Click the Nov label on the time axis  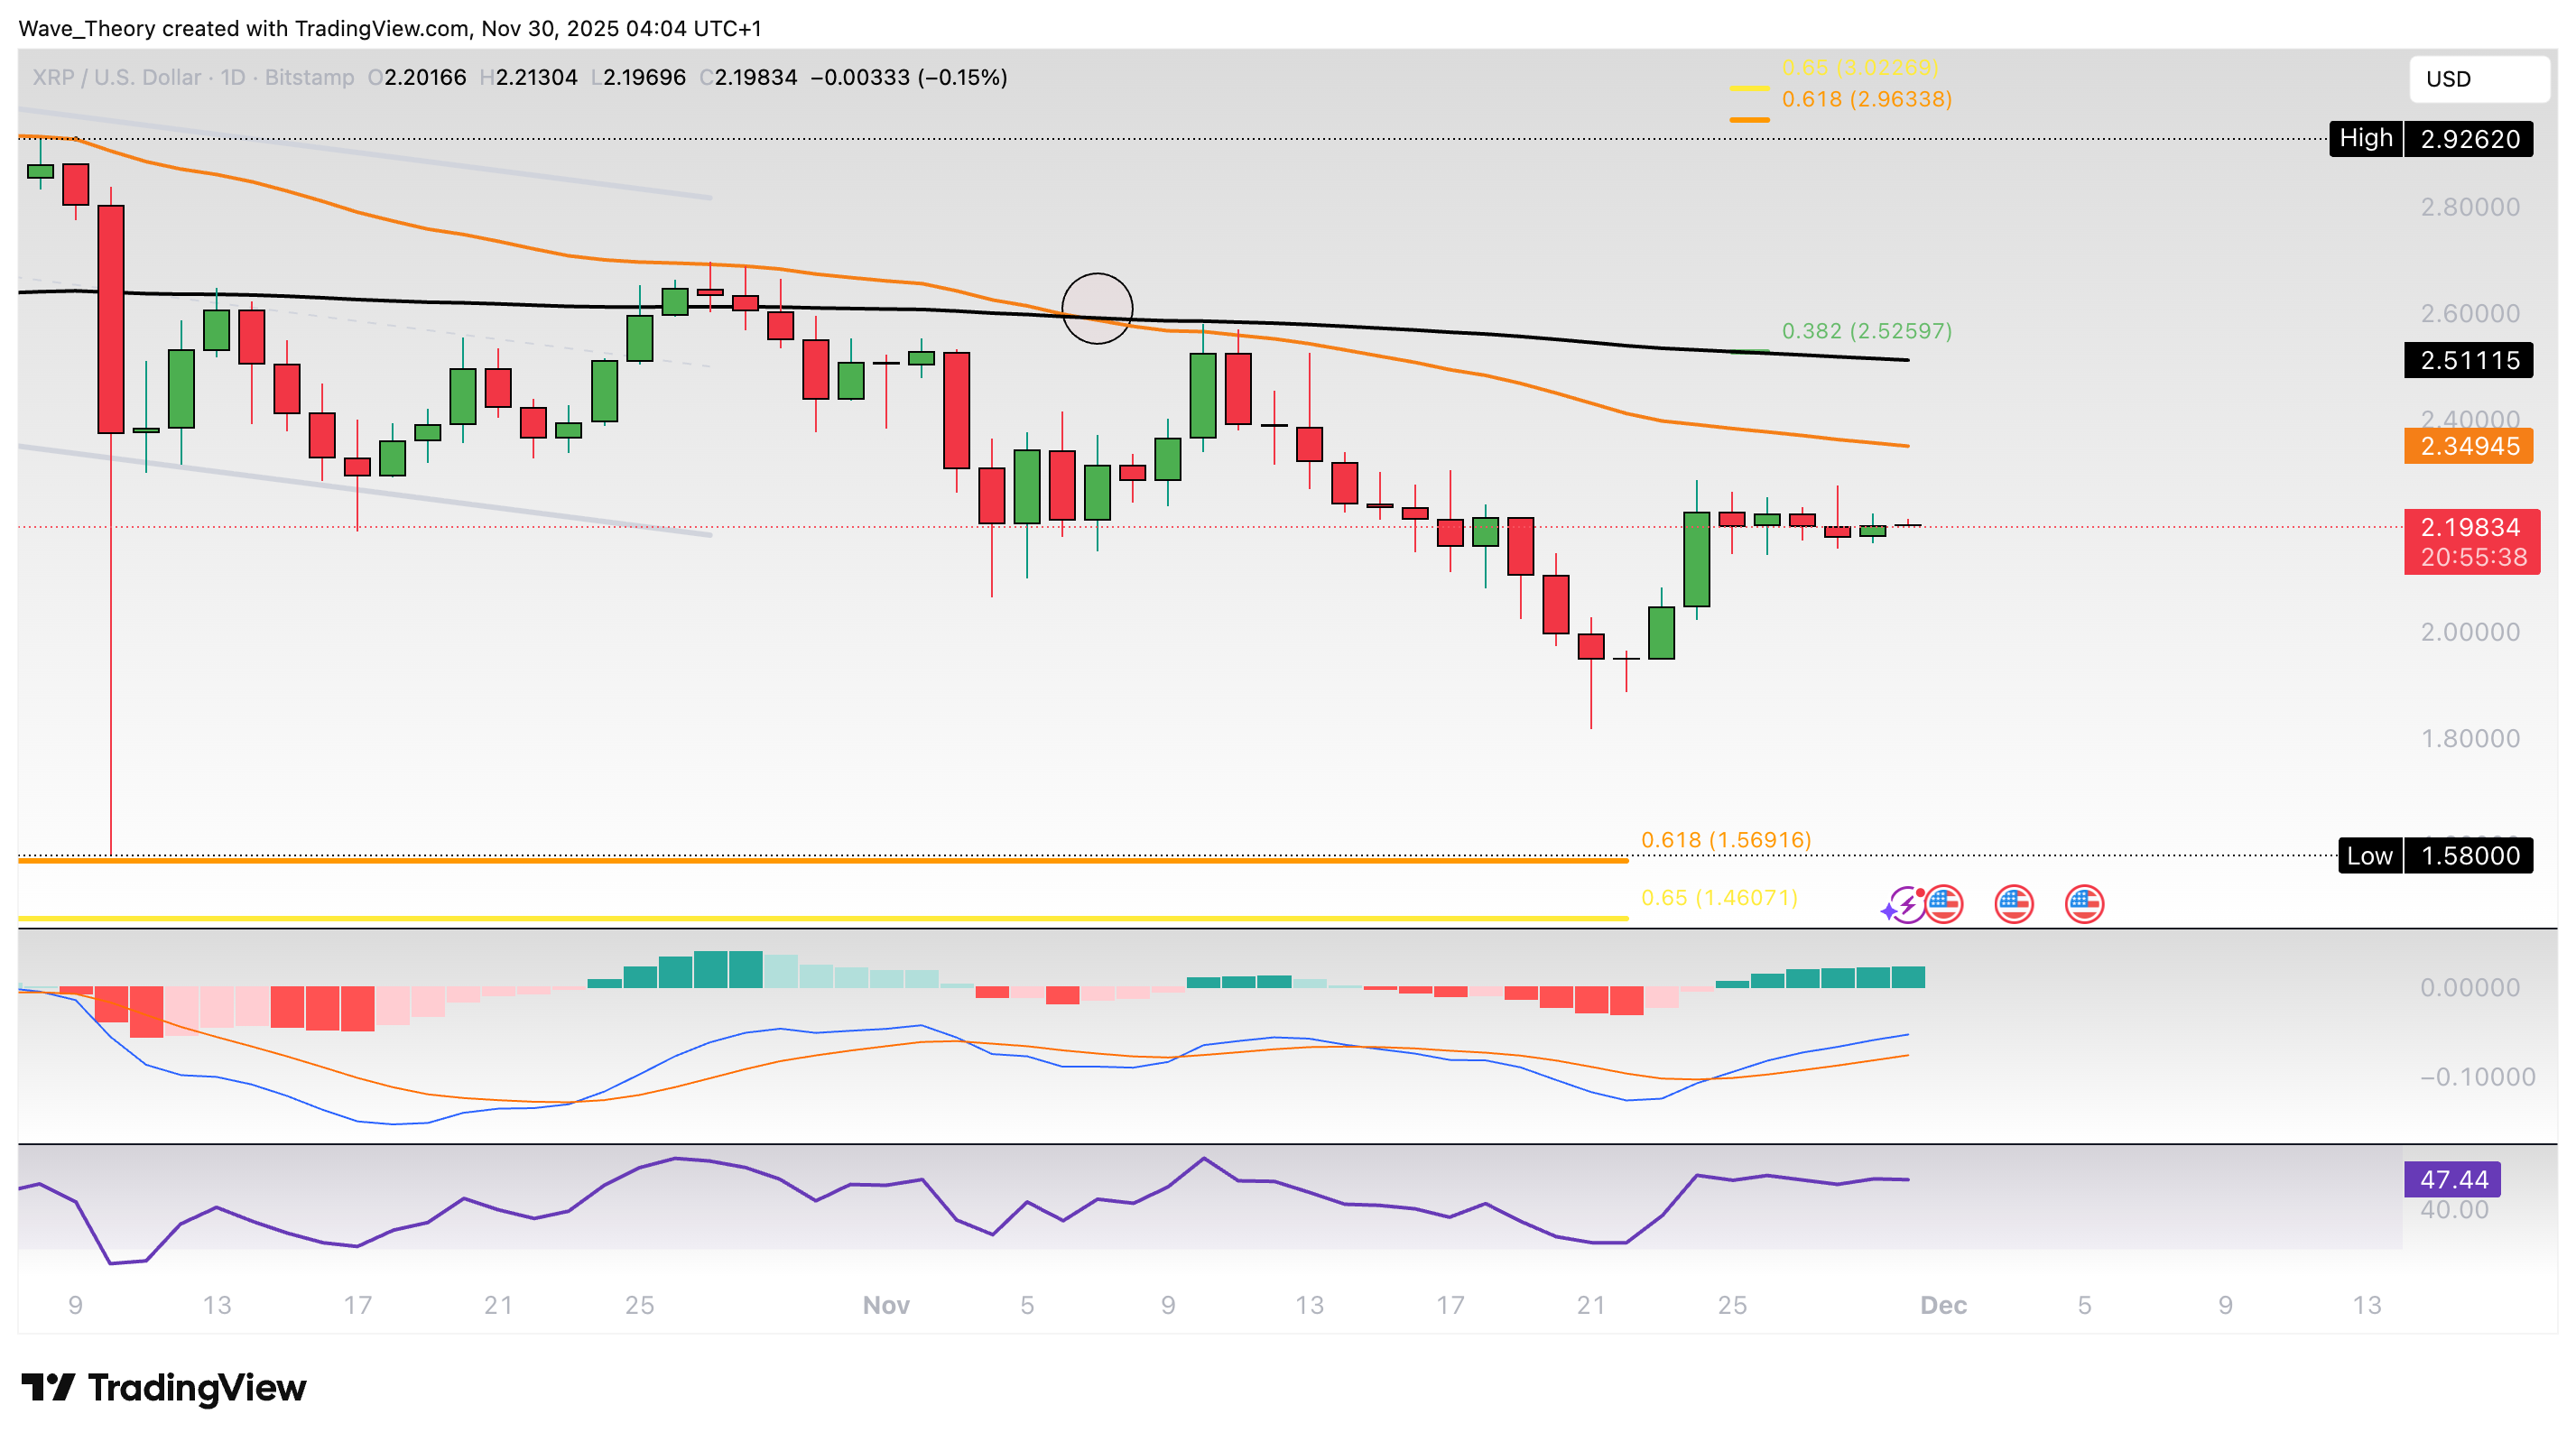click(886, 1305)
